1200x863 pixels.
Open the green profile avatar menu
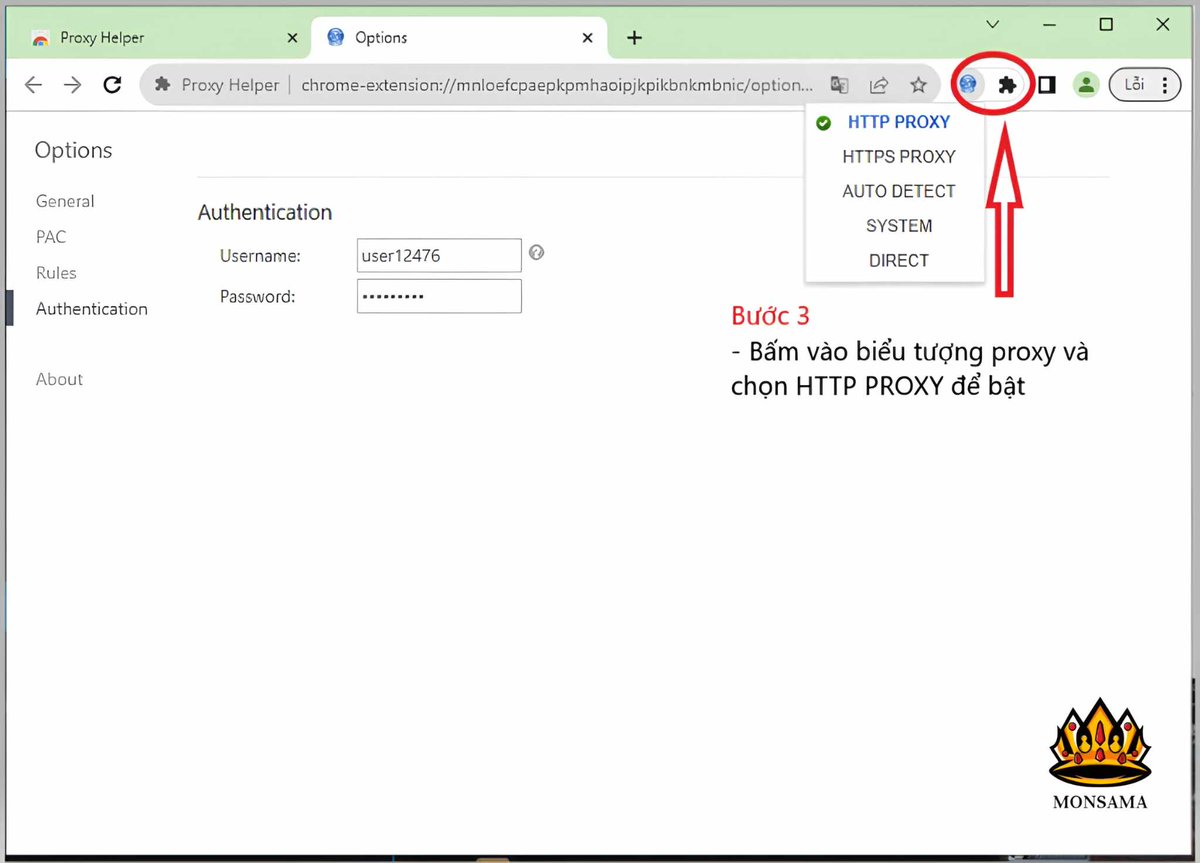pos(1086,85)
